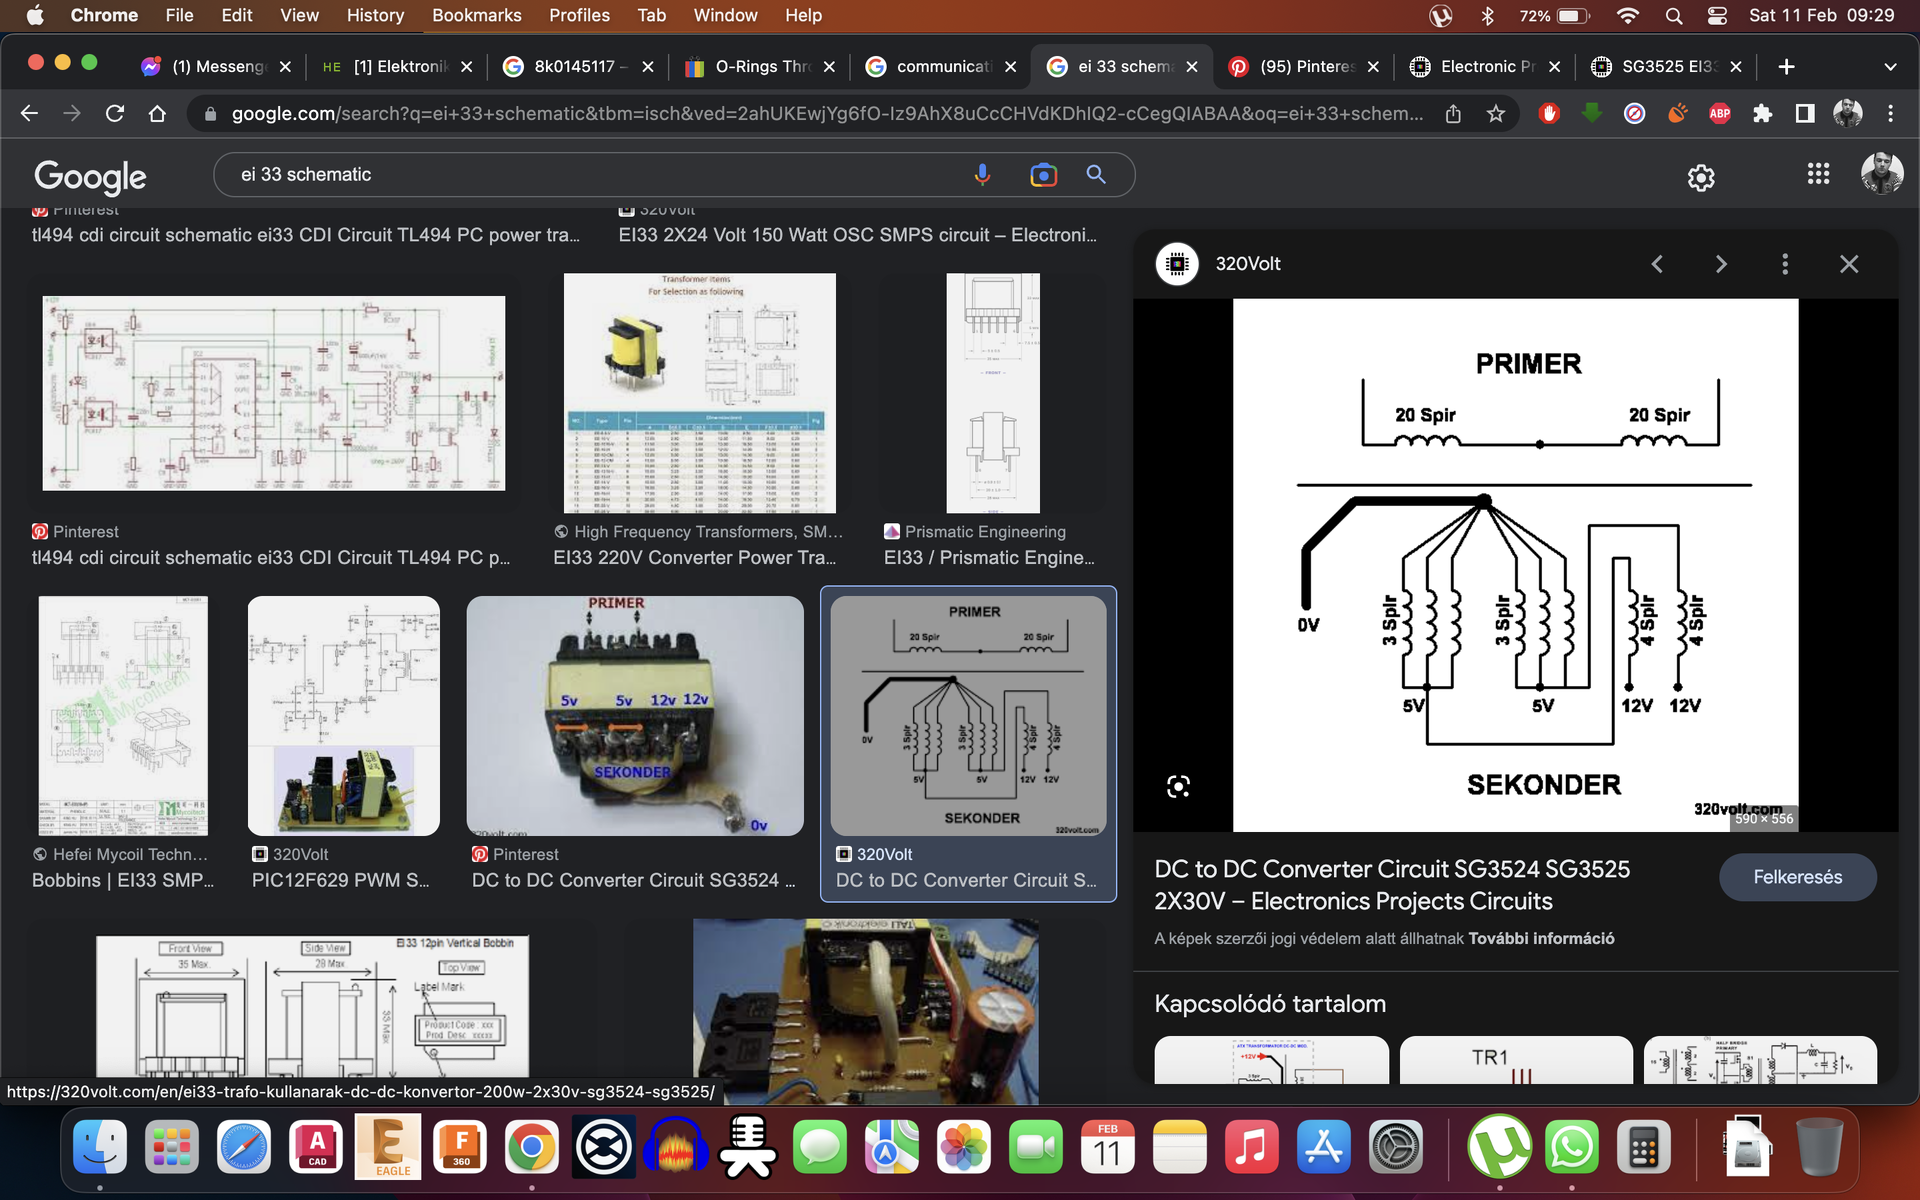This screenshot has height=1200, width=1920.
Task: Reload the current page
Action: point(115,114)
